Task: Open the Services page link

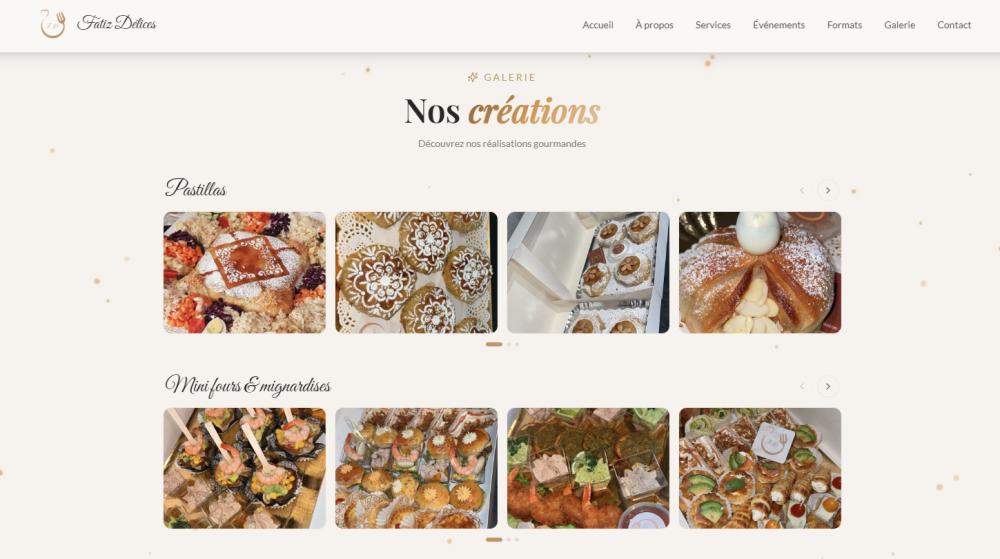Action: 713,25
